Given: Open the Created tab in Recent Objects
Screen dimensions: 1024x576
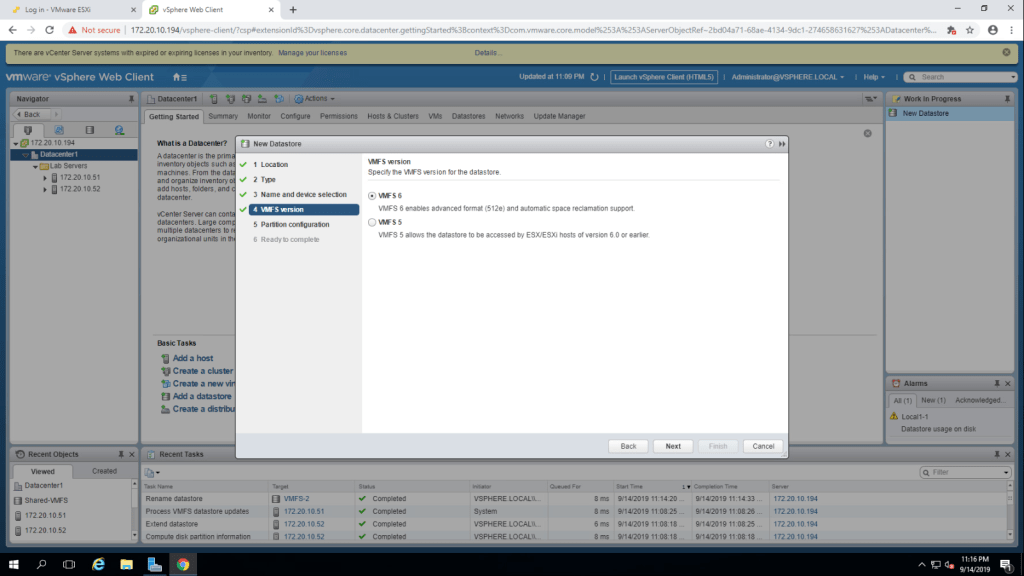Looking at the screenshot, I should (104, 471).
